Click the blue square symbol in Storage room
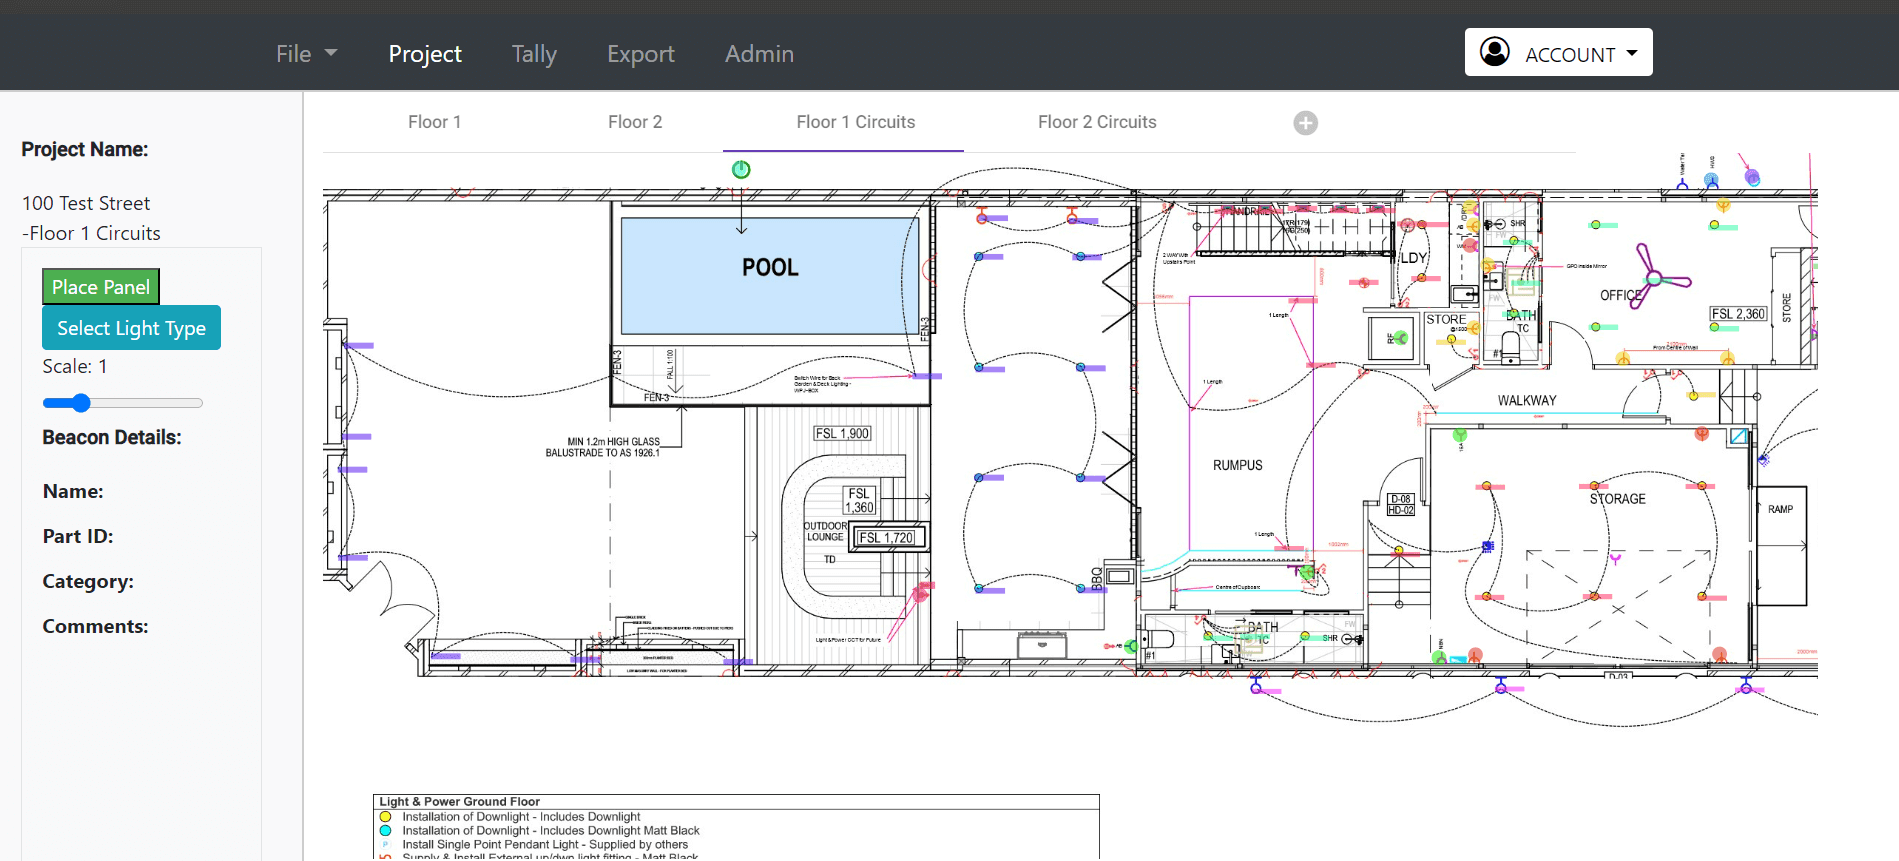Viewport: 1899px width, 861px height. click(1488, 546)
